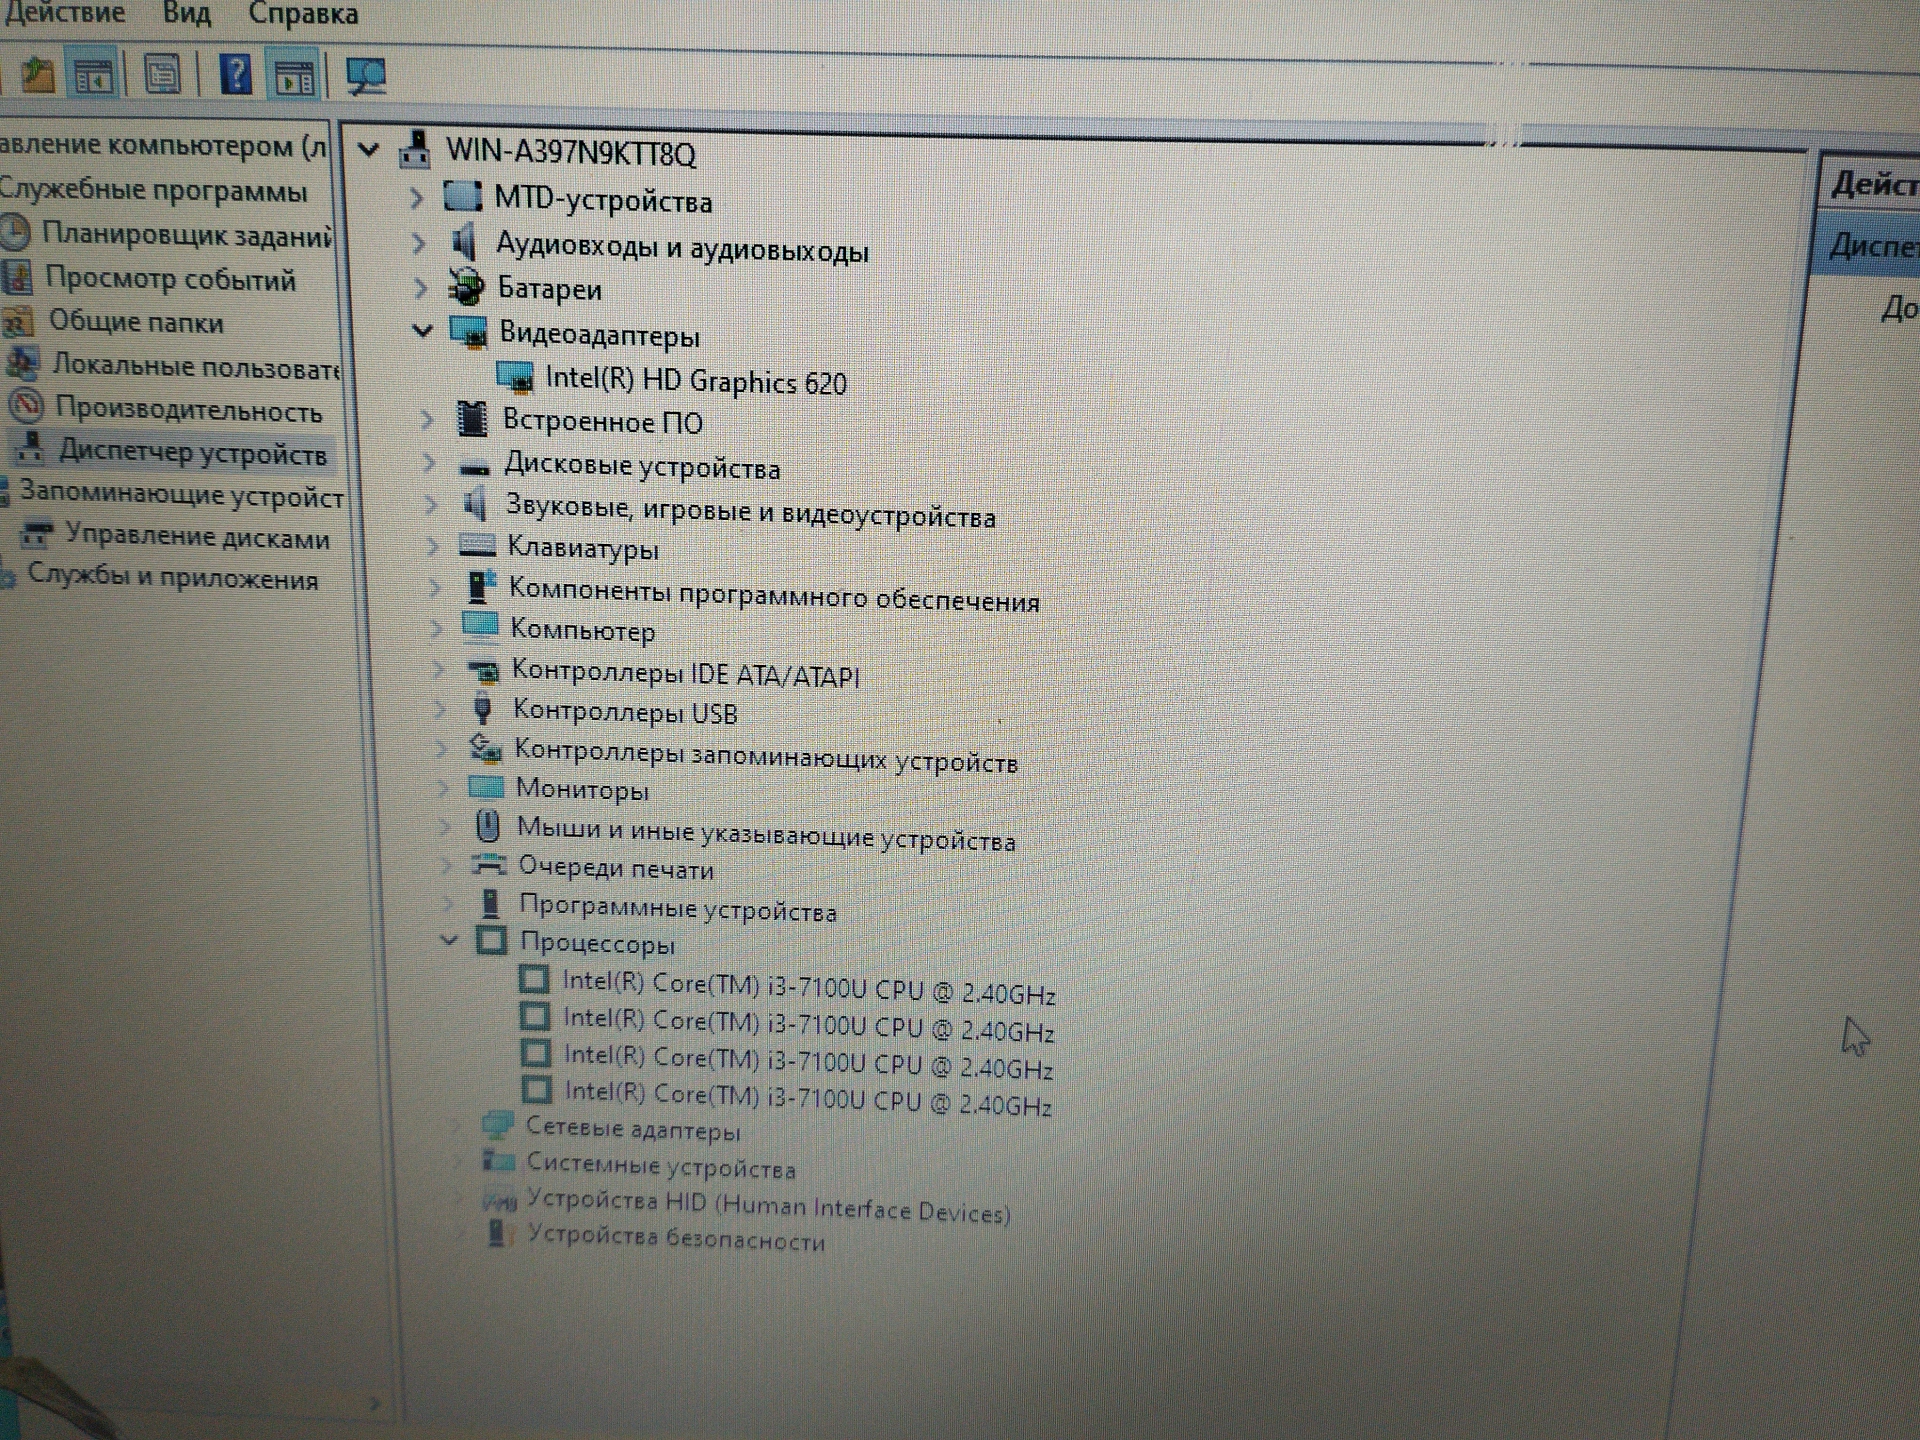Select Служебные программы node
This screenshot has height=1440, width=1920.
(x=154, y=190)
